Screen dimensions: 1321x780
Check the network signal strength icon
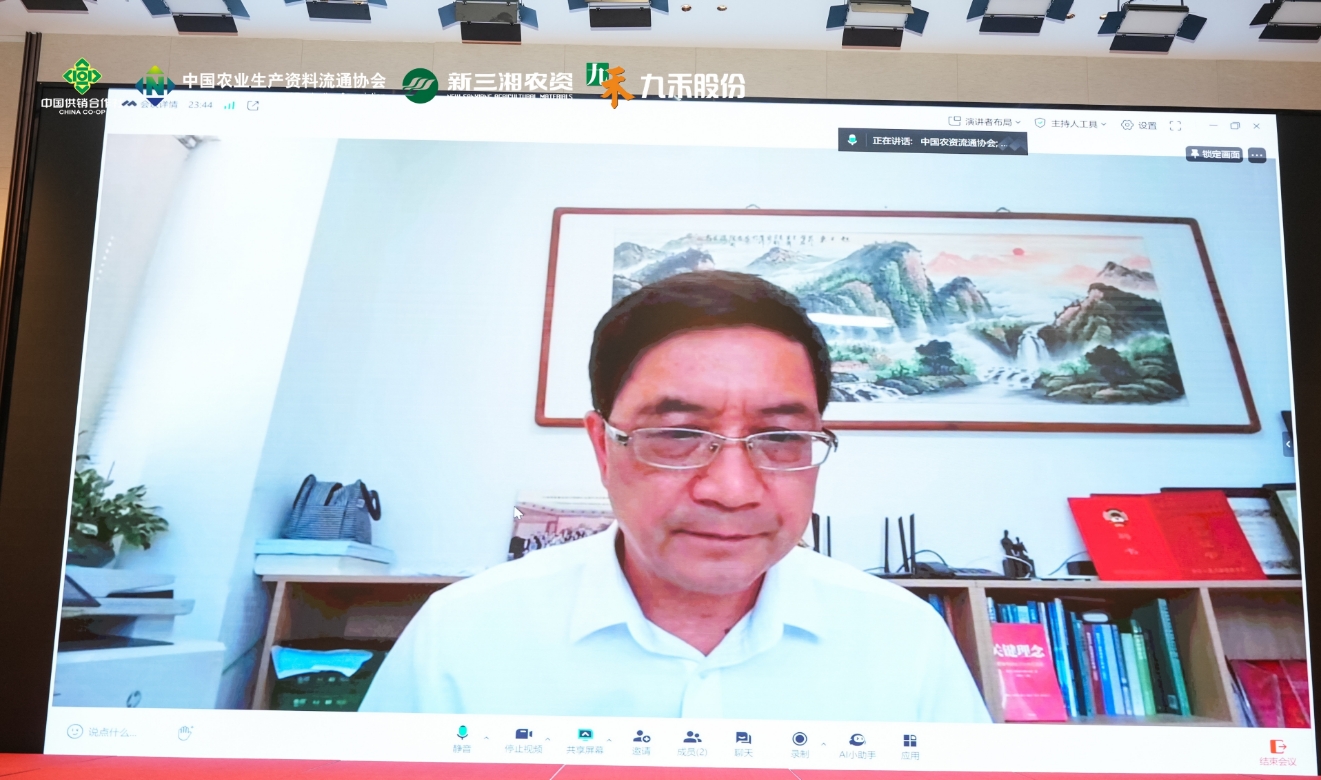230,104
